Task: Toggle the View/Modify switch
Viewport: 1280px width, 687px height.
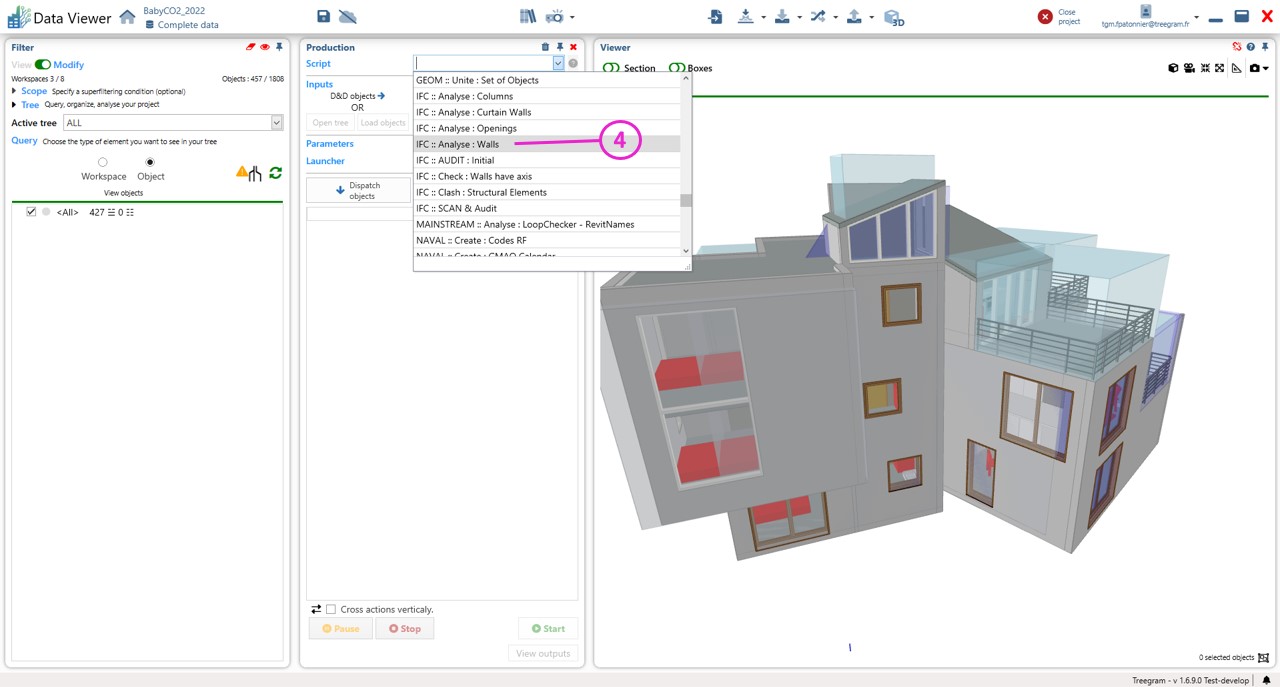Action: pos(43,65)
